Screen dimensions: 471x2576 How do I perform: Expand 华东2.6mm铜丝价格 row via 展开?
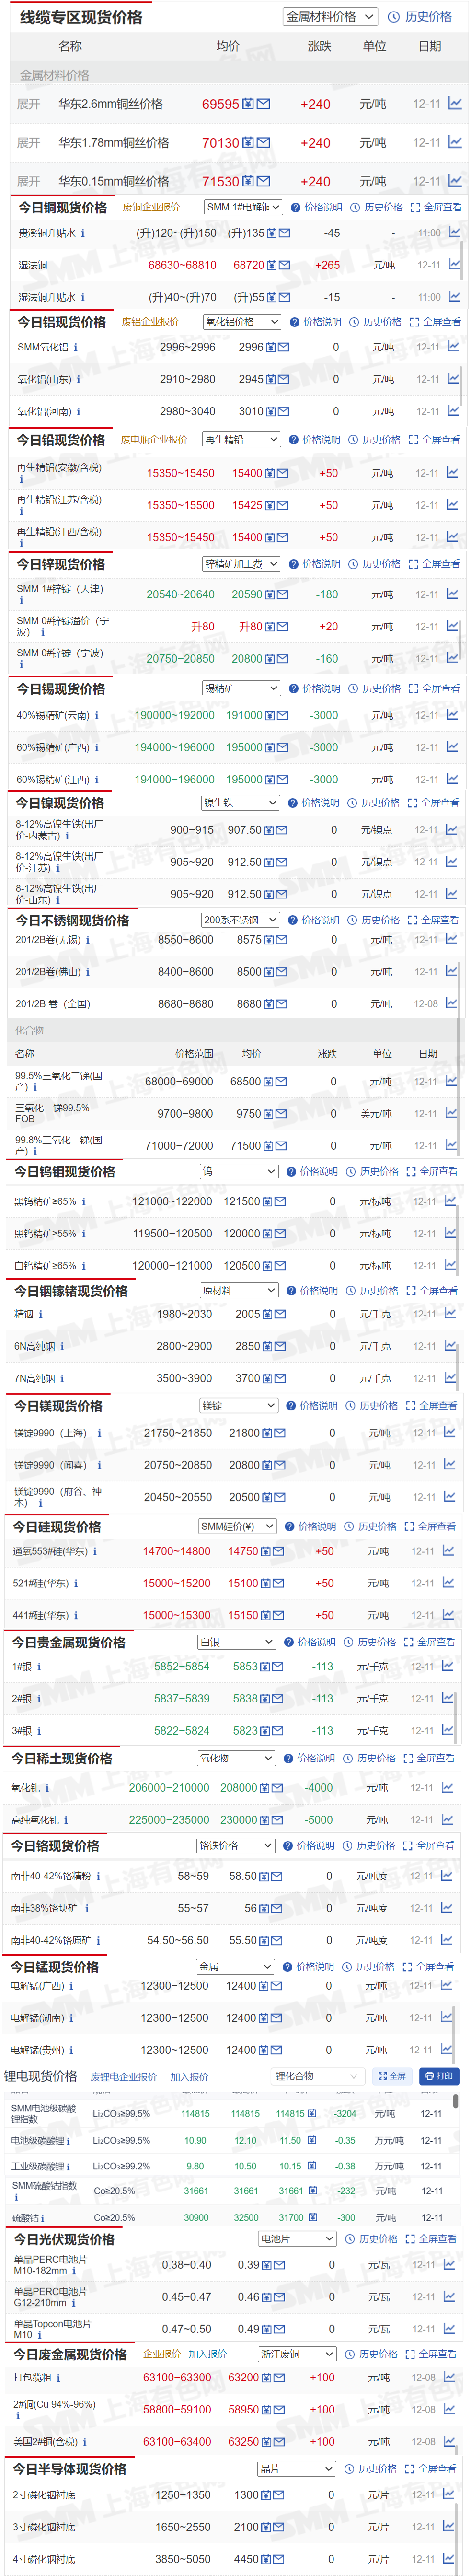point(29,104)
